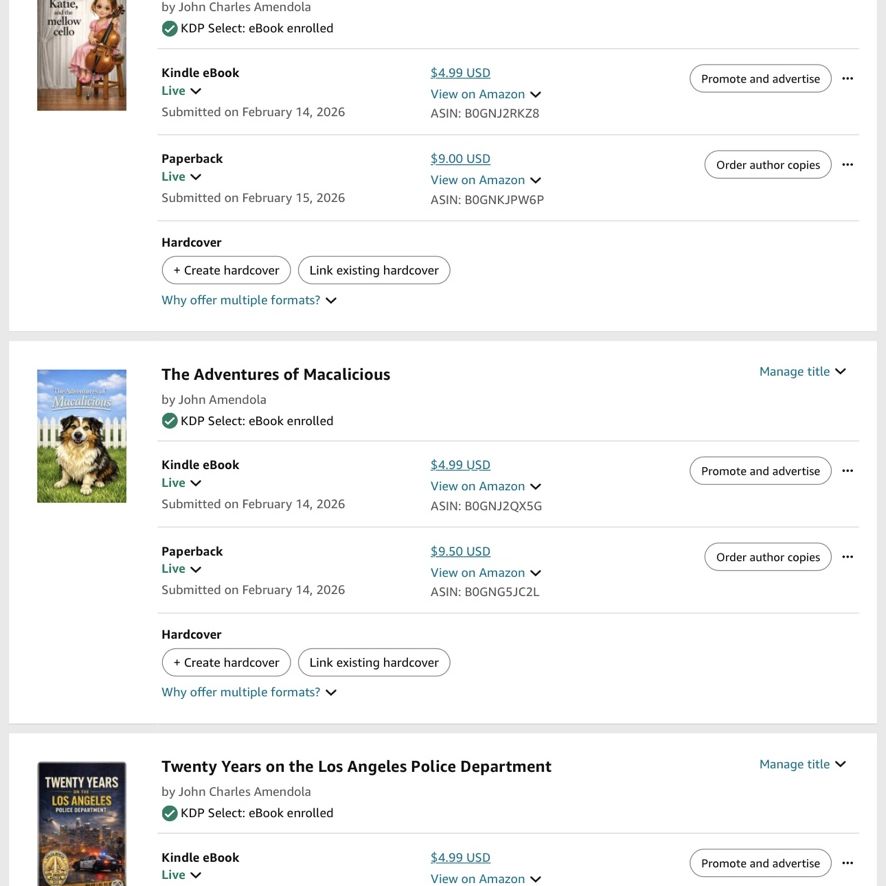886x886 pixels.
Task: Open the $4.99 USD price for Macalicious eBook
Action: tap(460, 465)
